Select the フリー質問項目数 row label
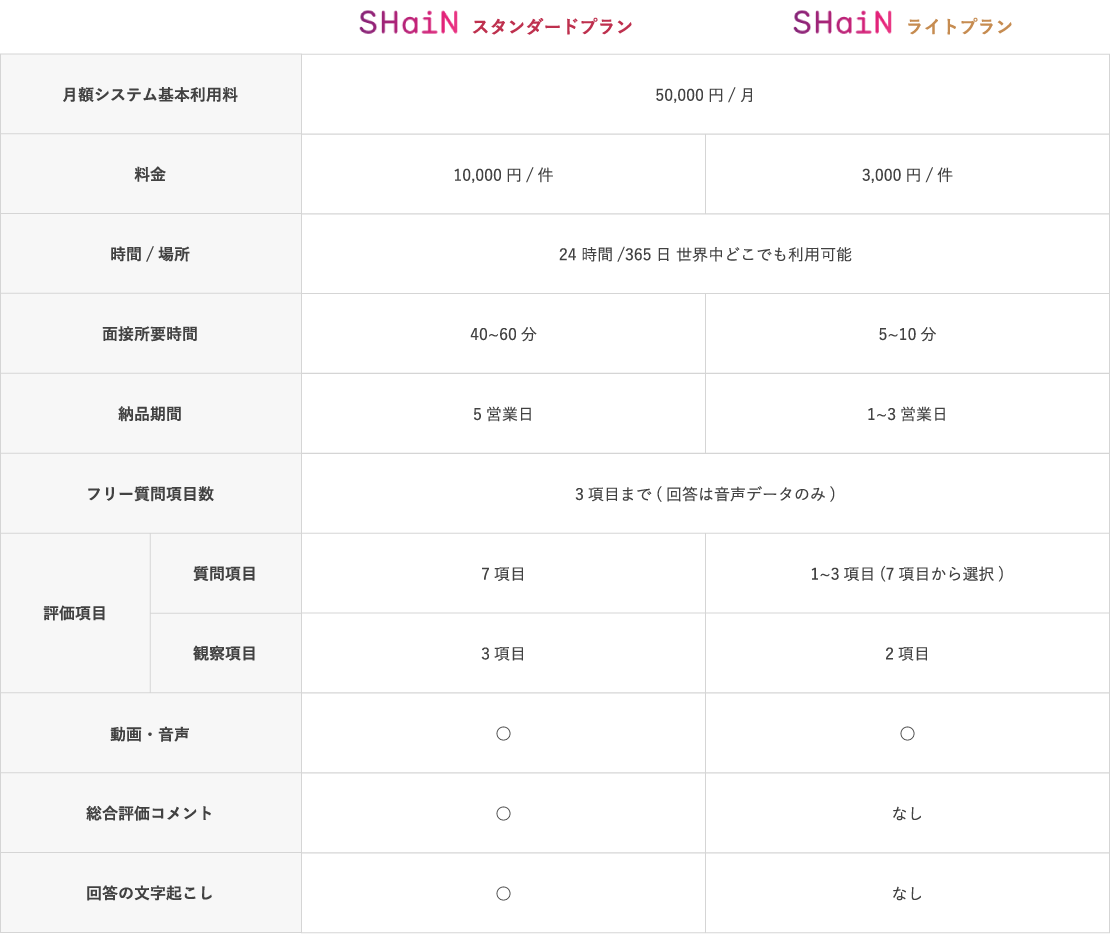The width and height of the screenshot is (1110, 940). click(x=150, y=494)
